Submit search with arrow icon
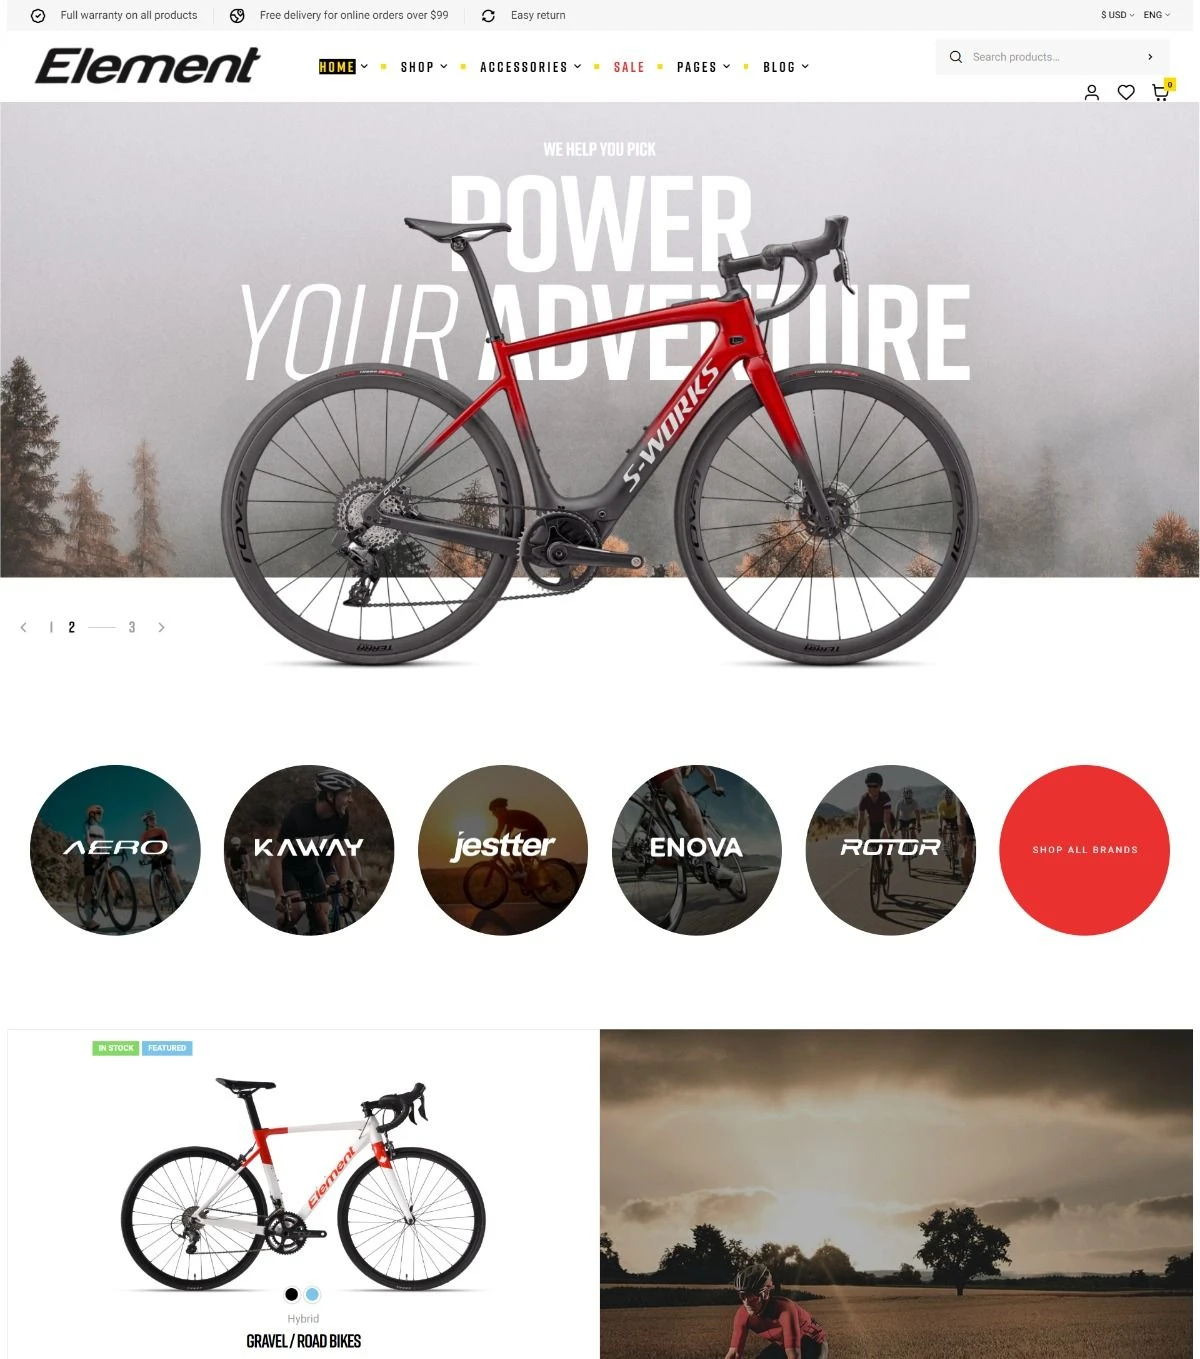 (x=1150, y=57)
